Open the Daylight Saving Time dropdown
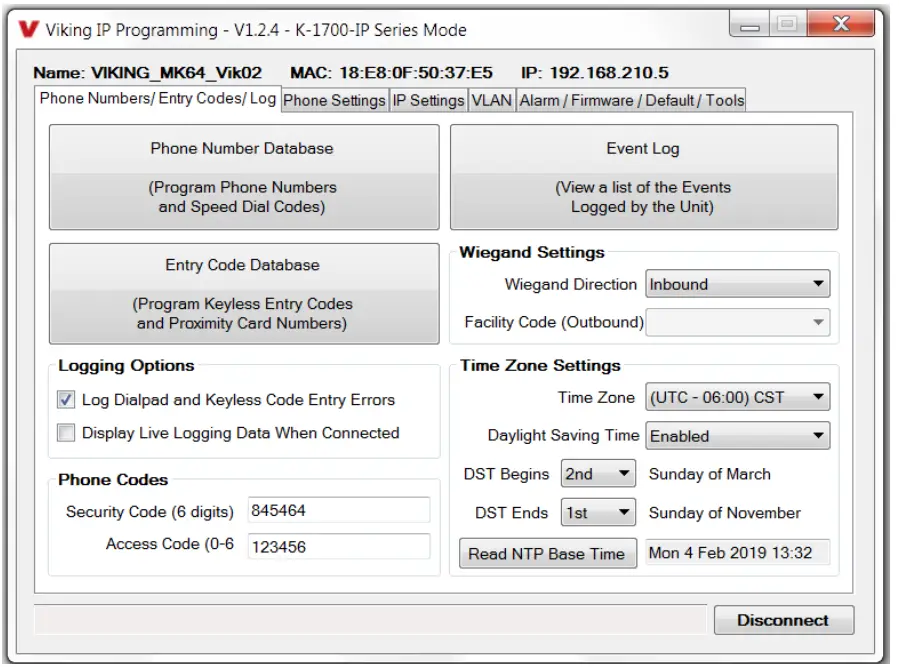Viewport: 899px width, 667px height. pos(738,435)
